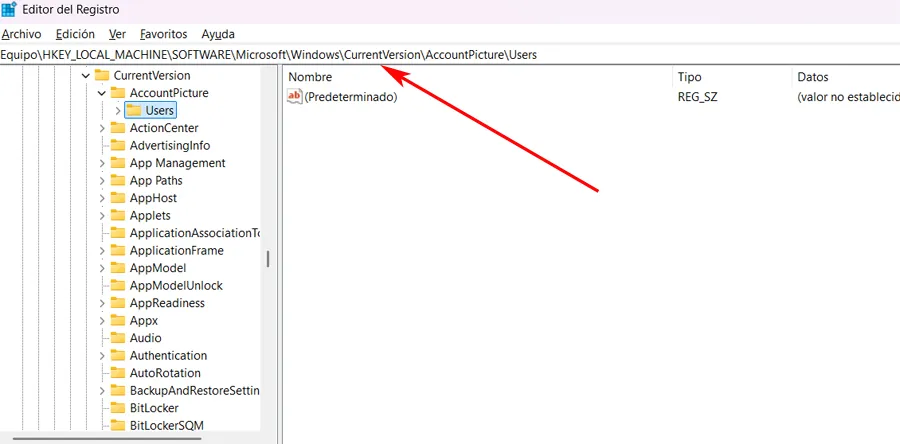Select the AdvertisingInfo key label
Viewport: 900px width, 444px height.
coord(170,146)
